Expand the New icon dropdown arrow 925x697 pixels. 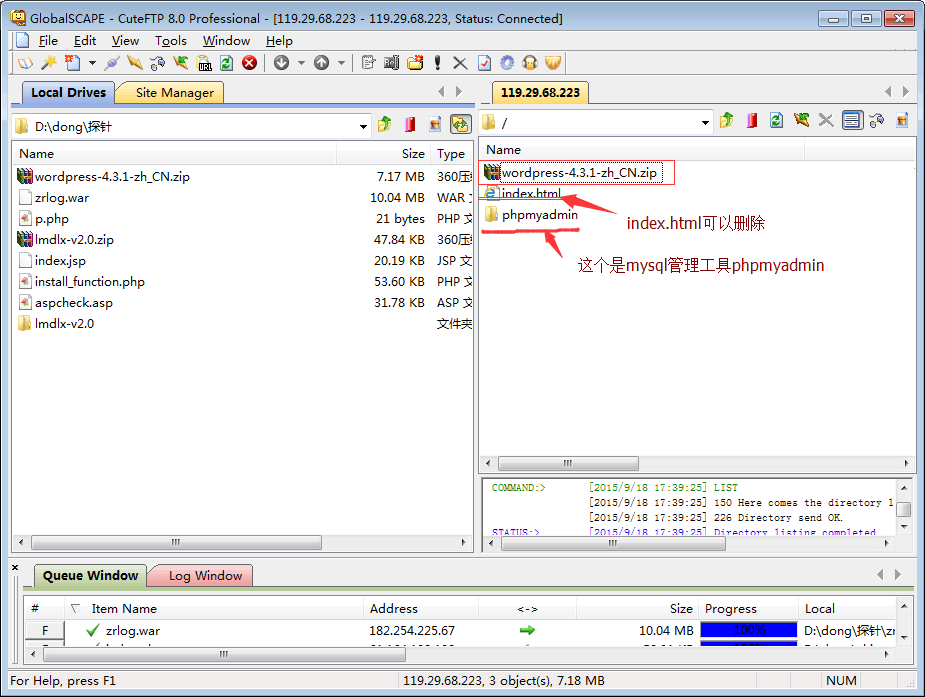92,63
